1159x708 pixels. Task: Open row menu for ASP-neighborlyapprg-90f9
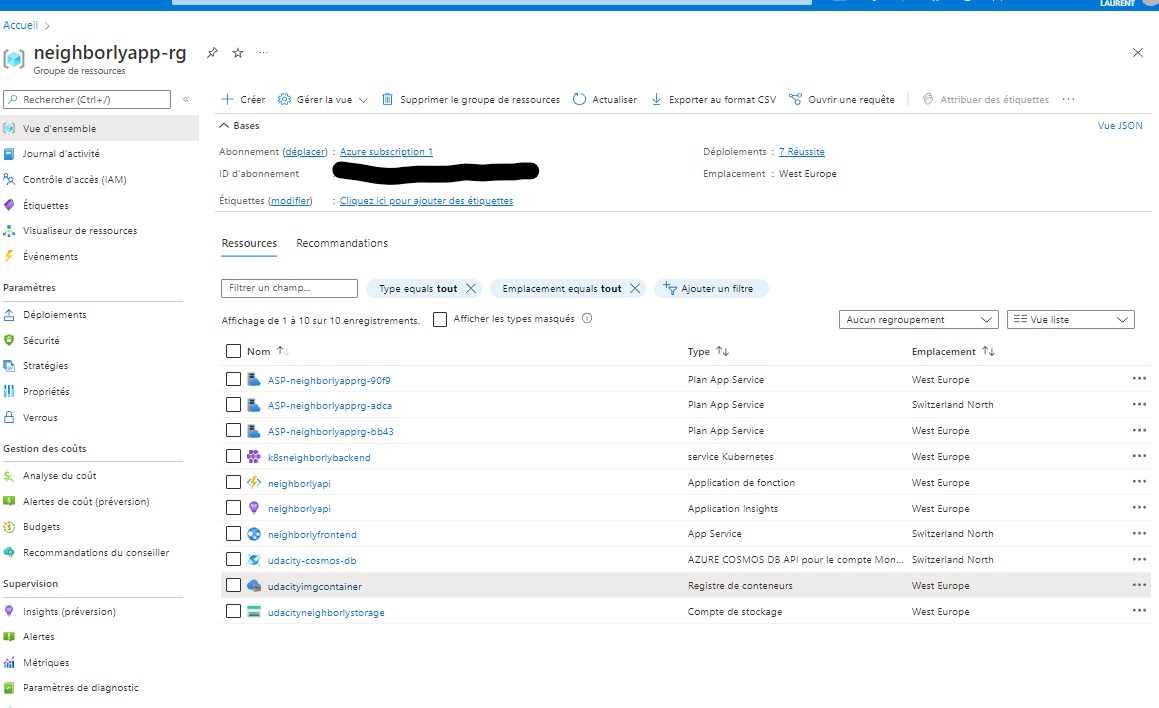[x=1138, y=378]
